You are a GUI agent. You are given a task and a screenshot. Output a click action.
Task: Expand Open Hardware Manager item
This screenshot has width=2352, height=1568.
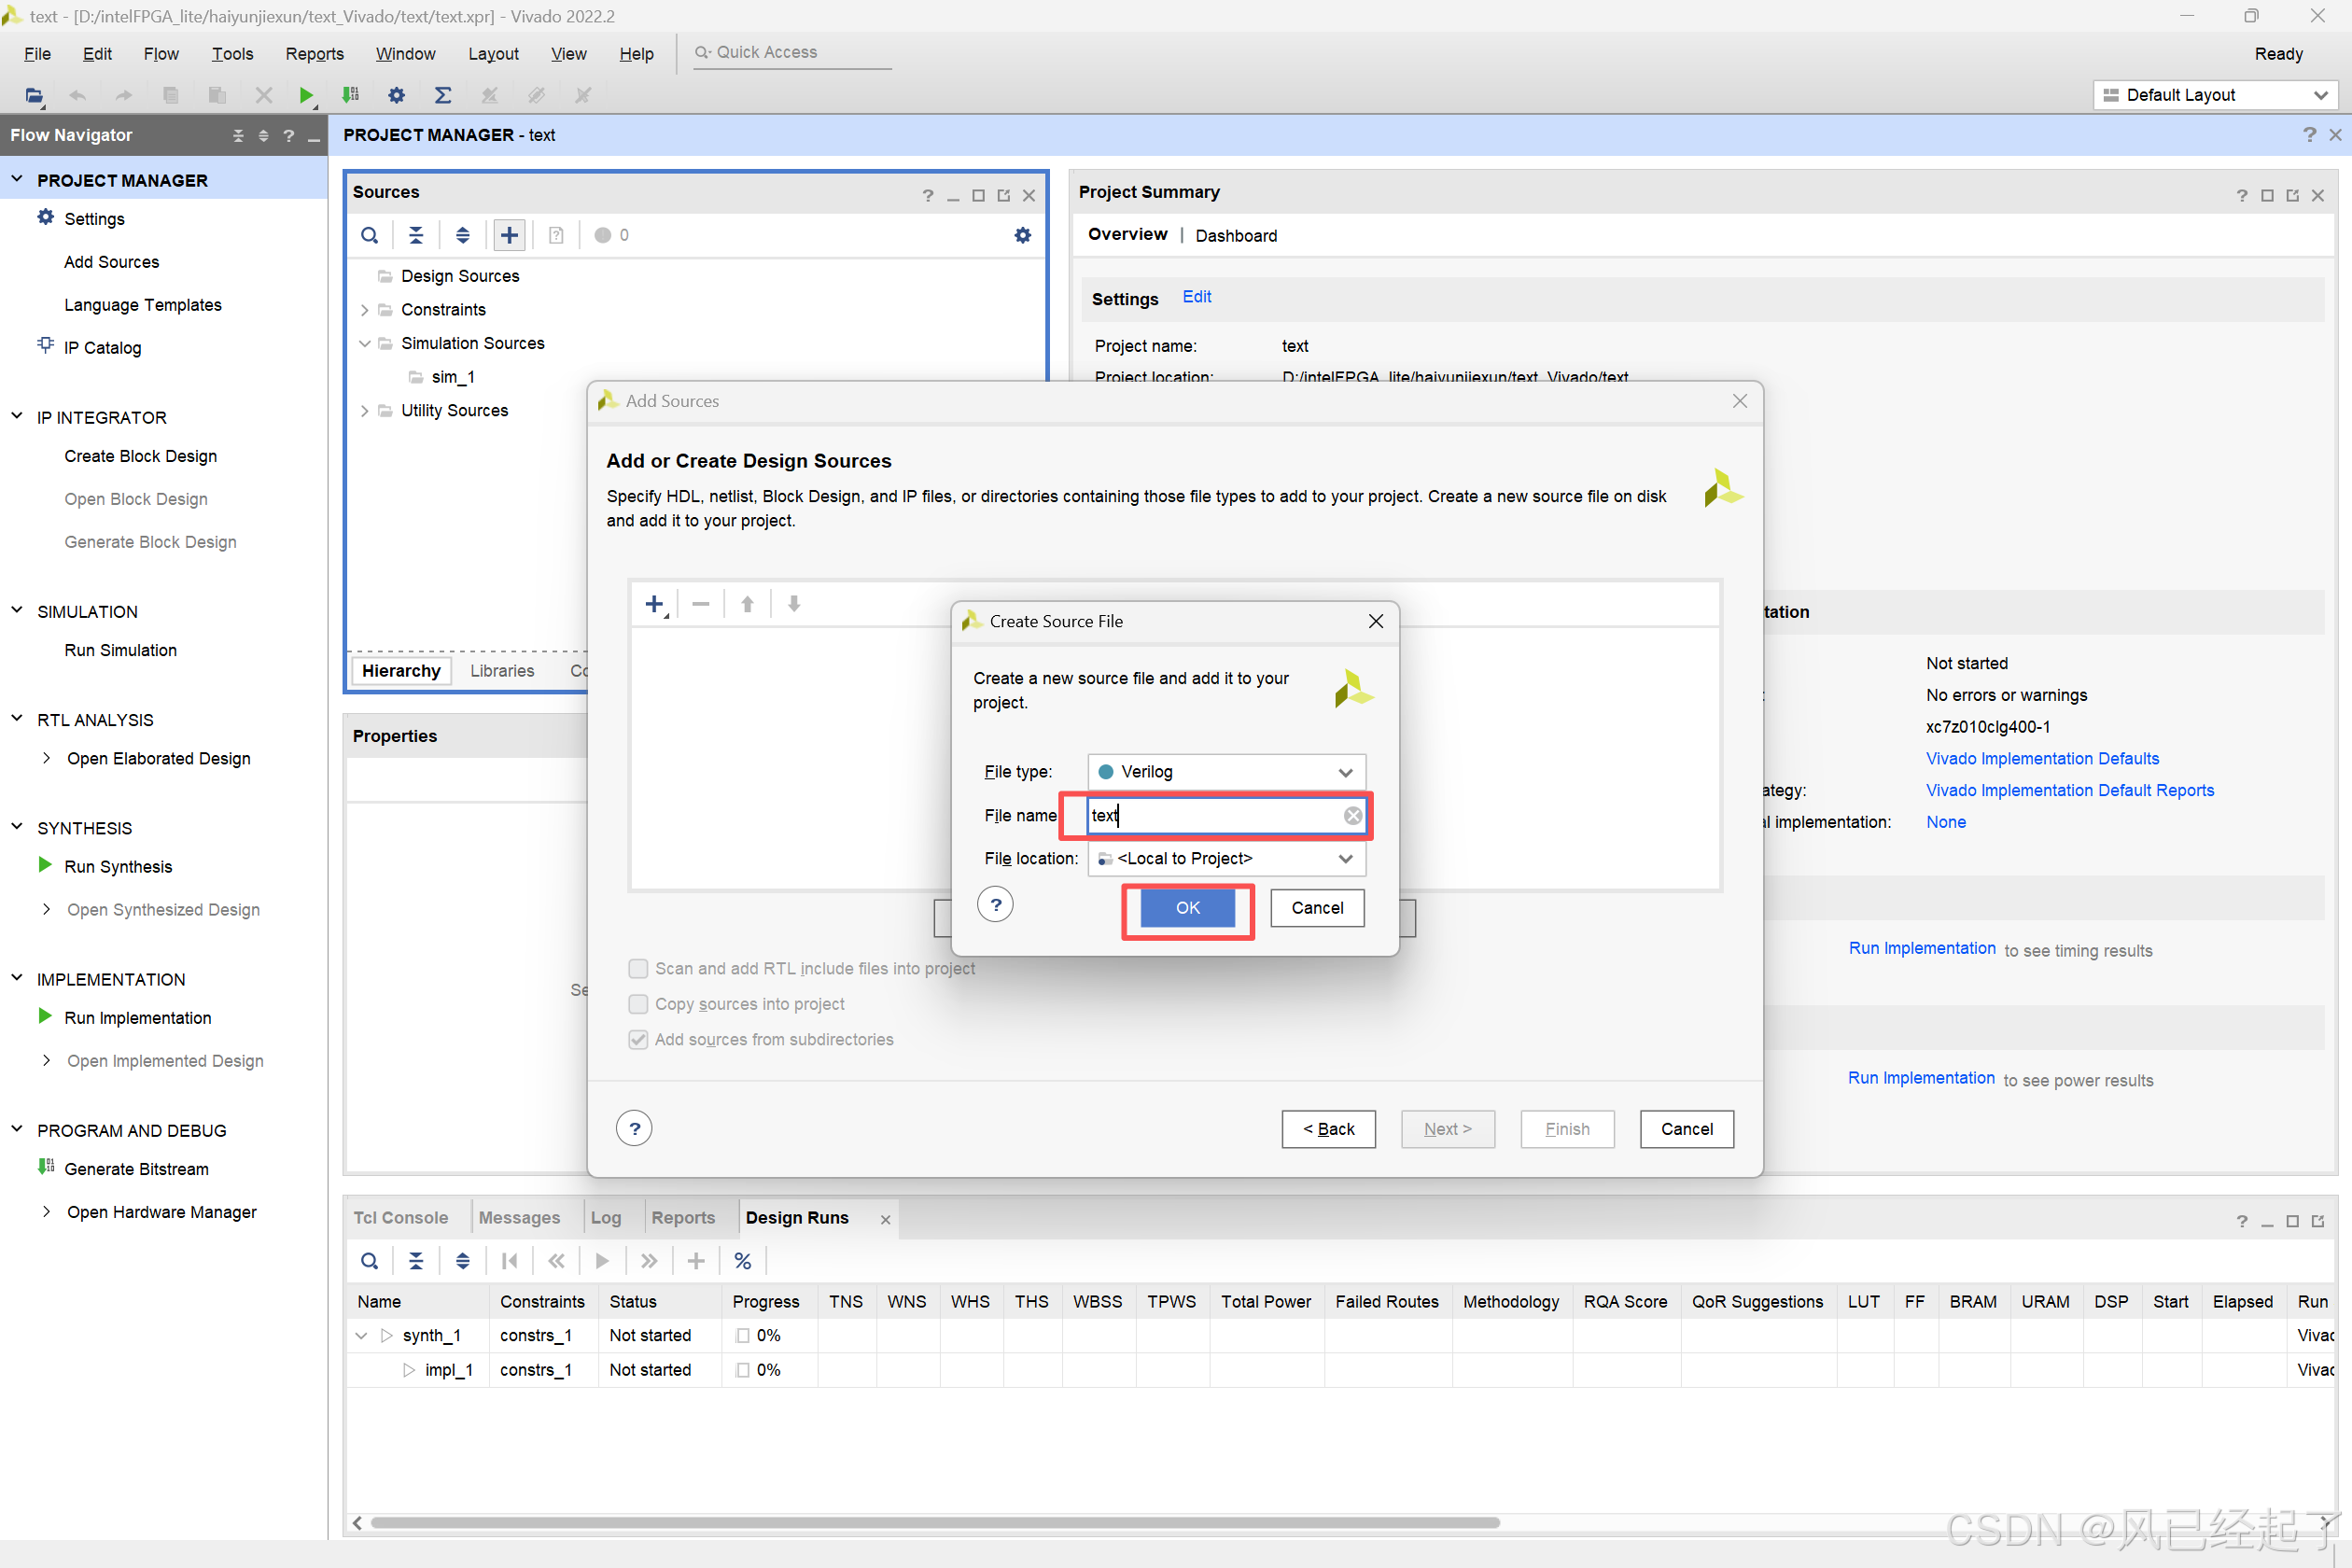pos(47,1212)
